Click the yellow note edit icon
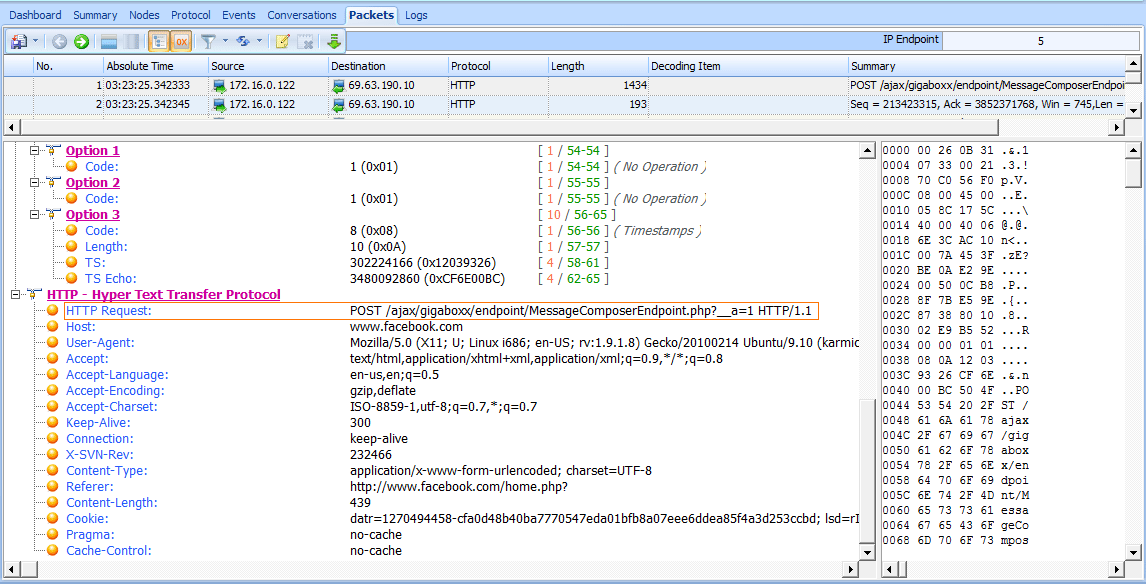This screenshot has height=584, width=1146. 283,42
